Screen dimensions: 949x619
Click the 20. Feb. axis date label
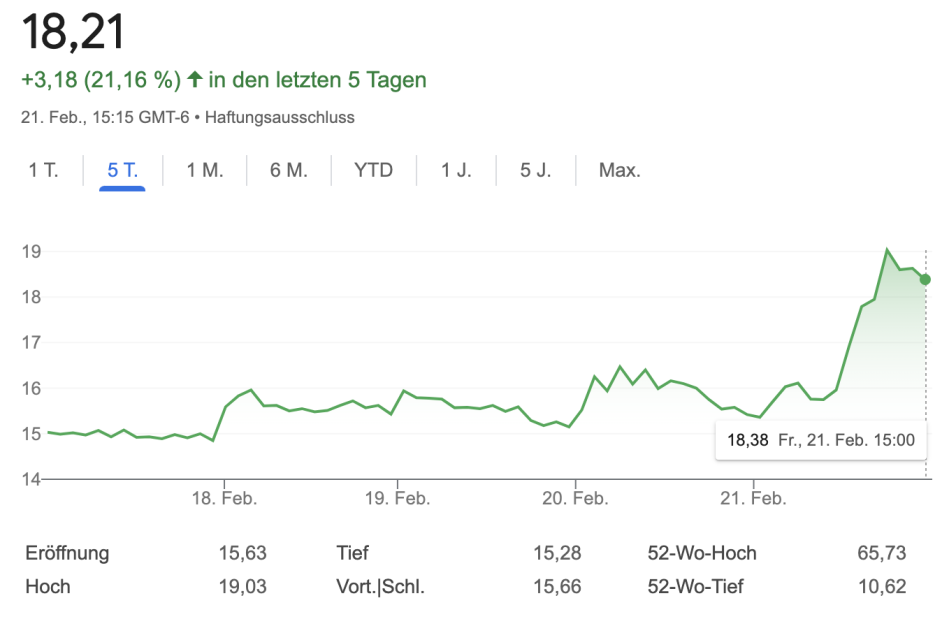573,498
